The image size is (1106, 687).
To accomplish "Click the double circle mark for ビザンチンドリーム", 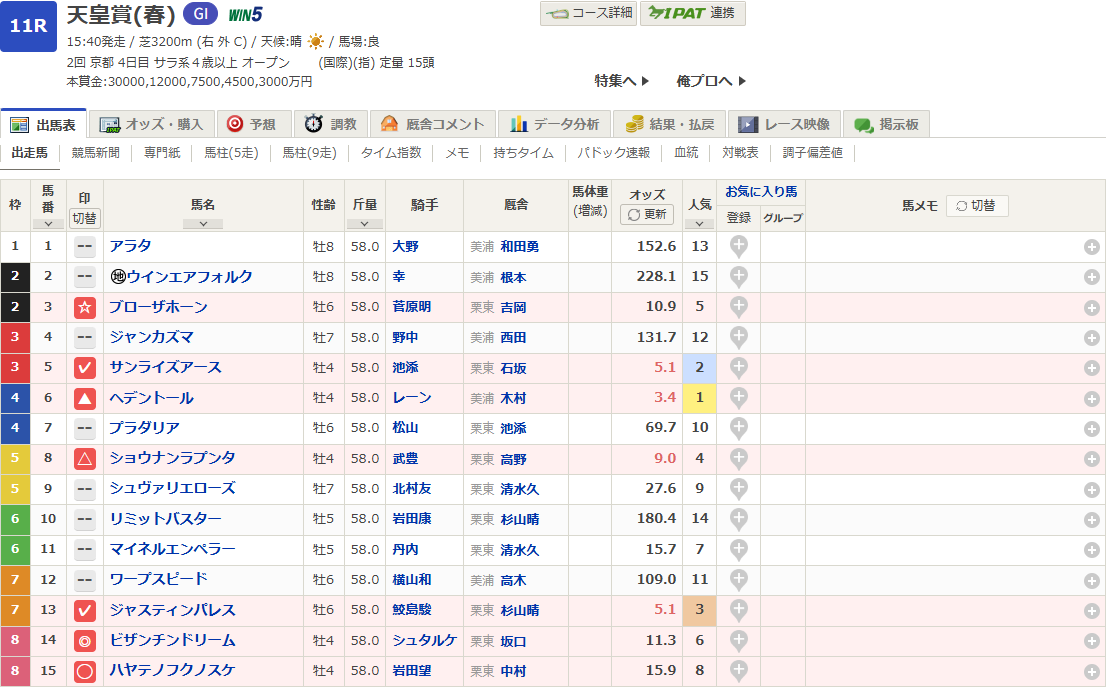I will point(85,641).
